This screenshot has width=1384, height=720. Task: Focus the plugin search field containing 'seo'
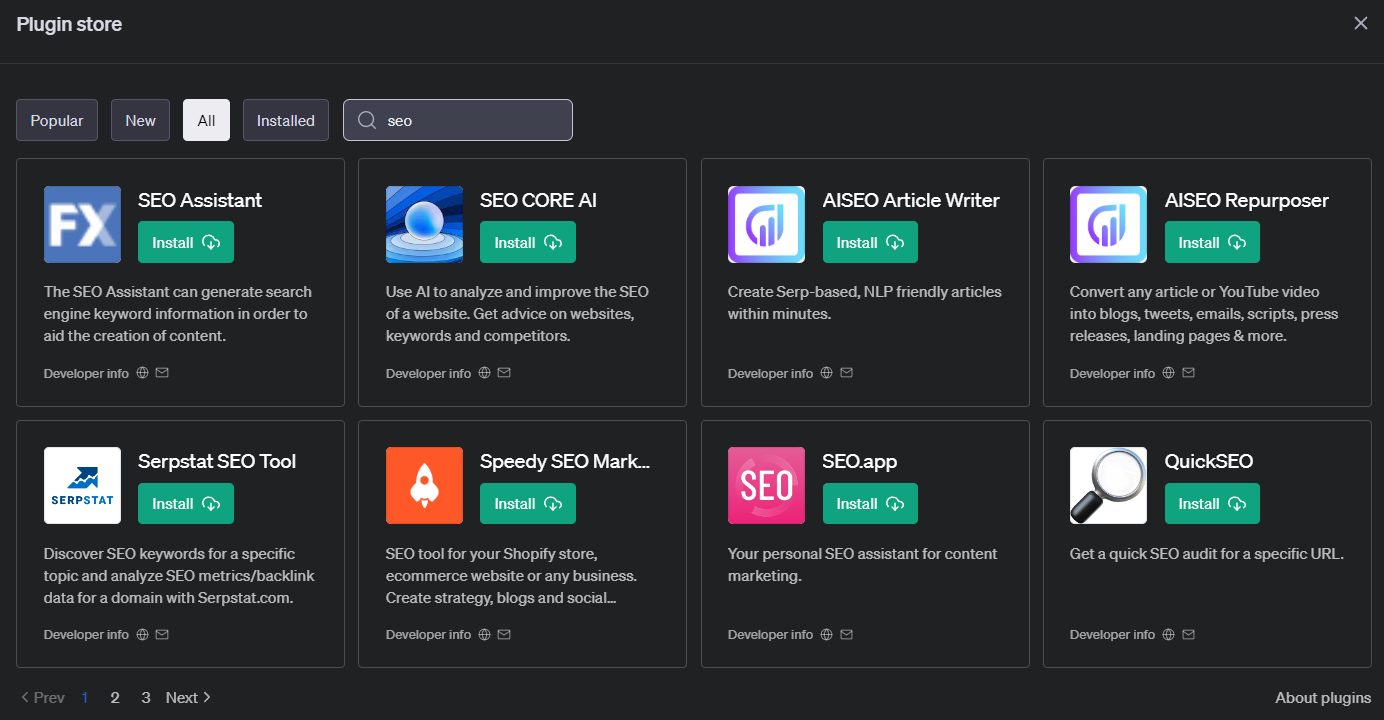click(x=458, y=120)
